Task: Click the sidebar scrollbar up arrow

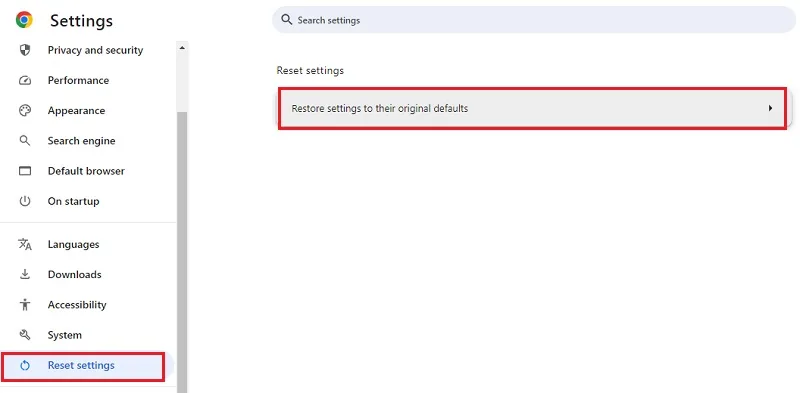Action: point(182,47)
